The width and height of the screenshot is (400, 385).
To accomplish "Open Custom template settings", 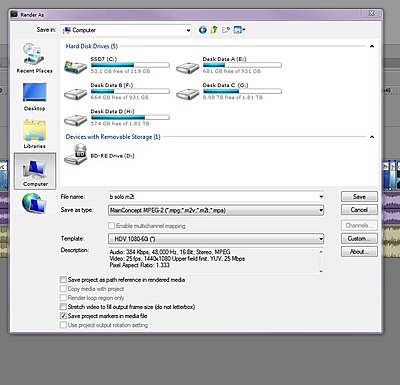I will click(359, 239).
